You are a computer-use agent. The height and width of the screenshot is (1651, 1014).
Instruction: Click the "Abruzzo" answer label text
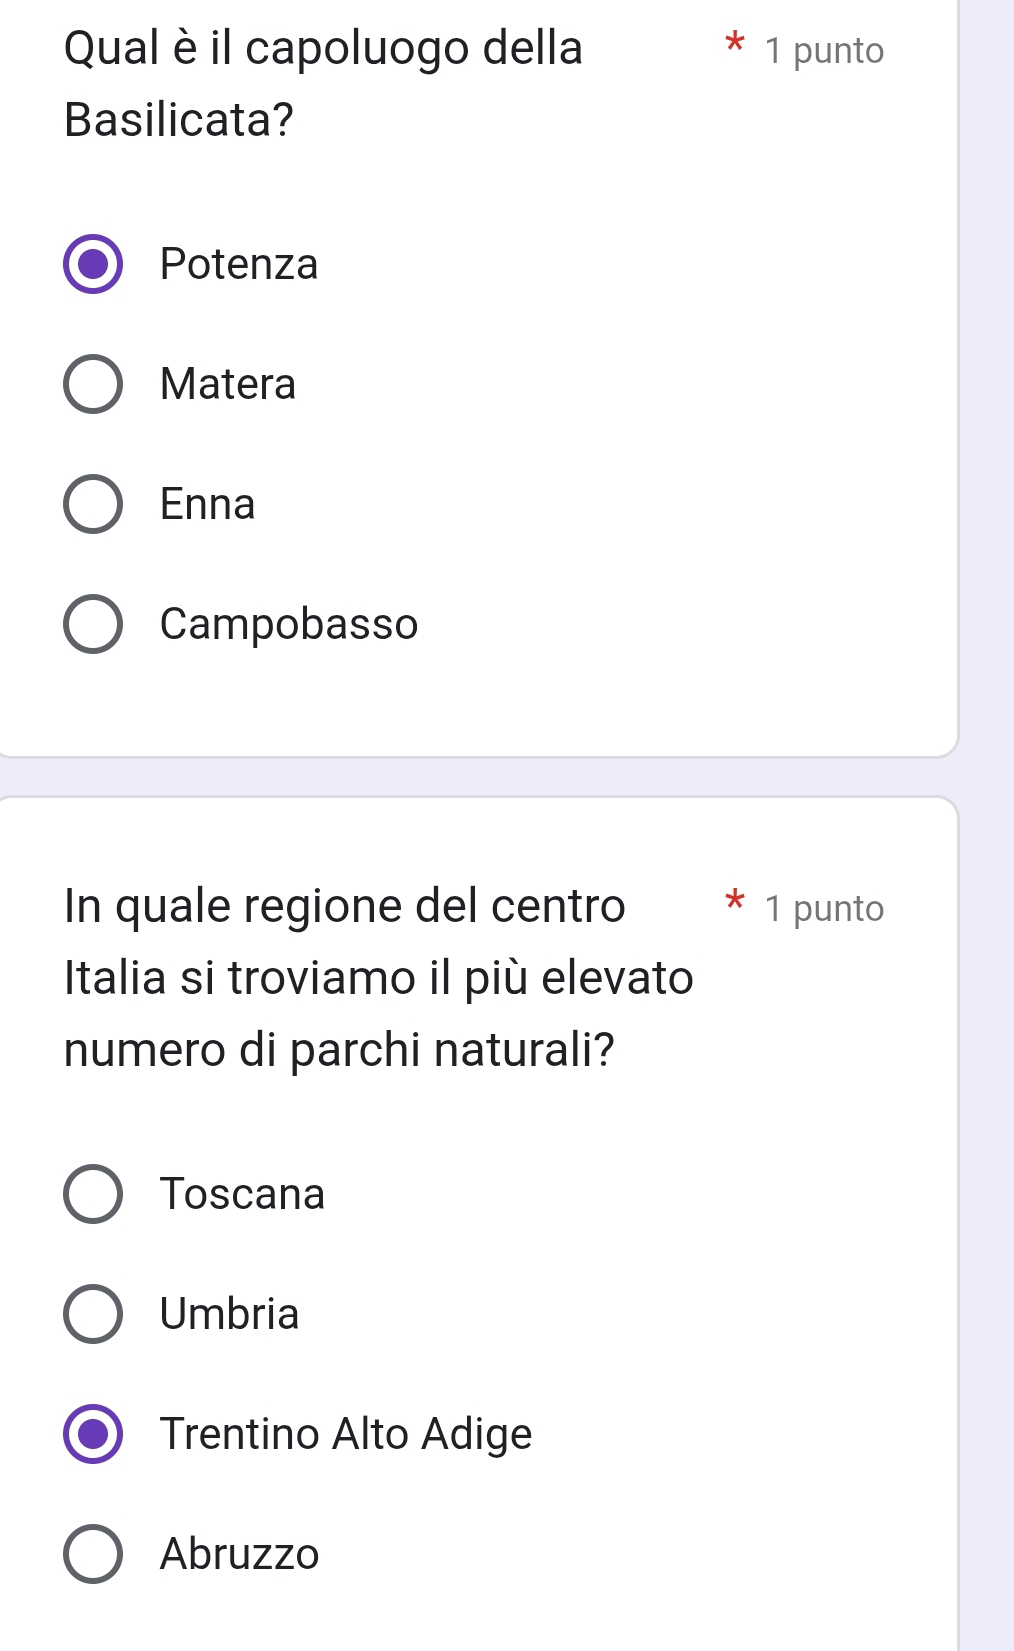tap(240, 1554)
